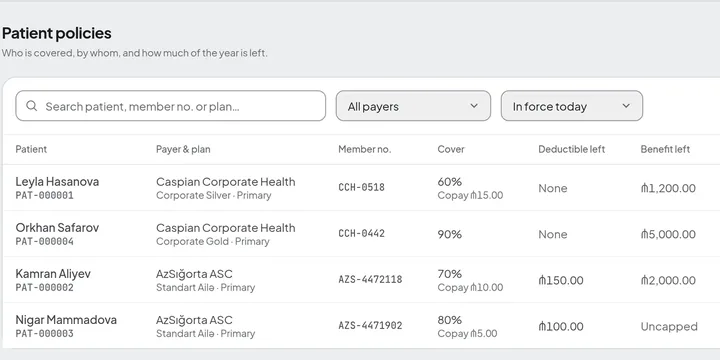The height and width of the screenshot is (360, 720).
Task: Click Standart Ailə · Primary in Kamran's row
Action: click(x=205, y=288)
